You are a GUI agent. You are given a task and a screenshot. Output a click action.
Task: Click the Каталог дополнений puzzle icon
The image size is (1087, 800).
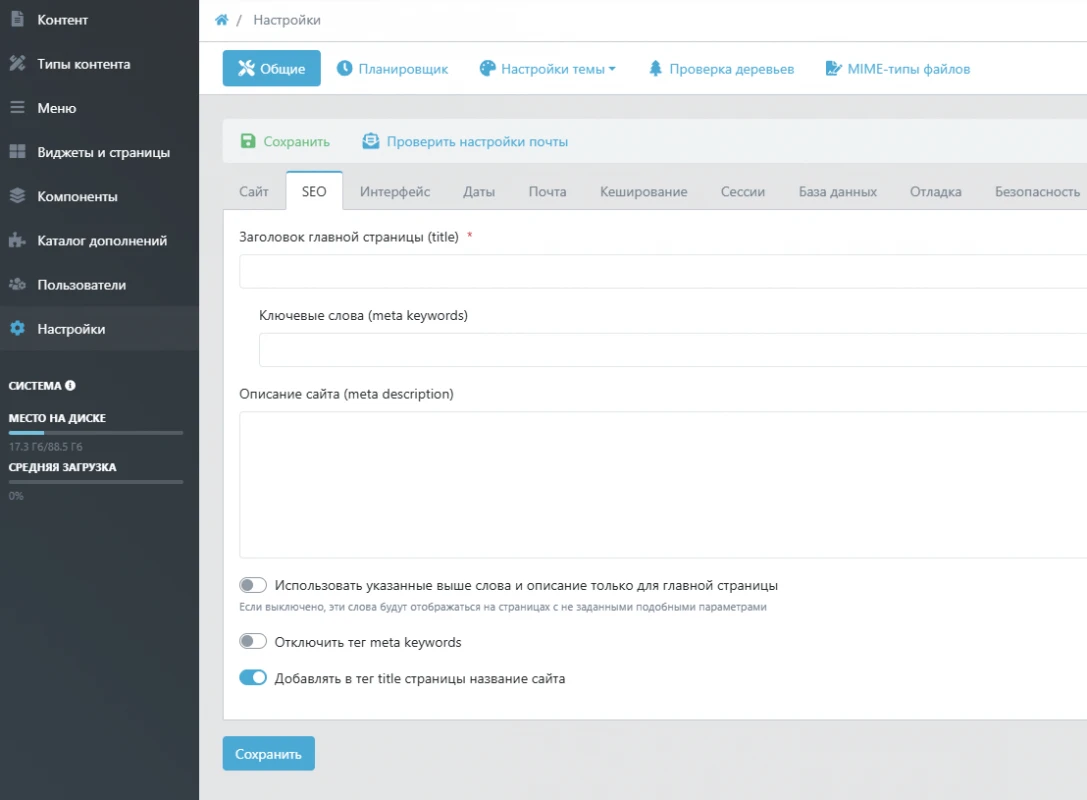(x=17, y=240)
